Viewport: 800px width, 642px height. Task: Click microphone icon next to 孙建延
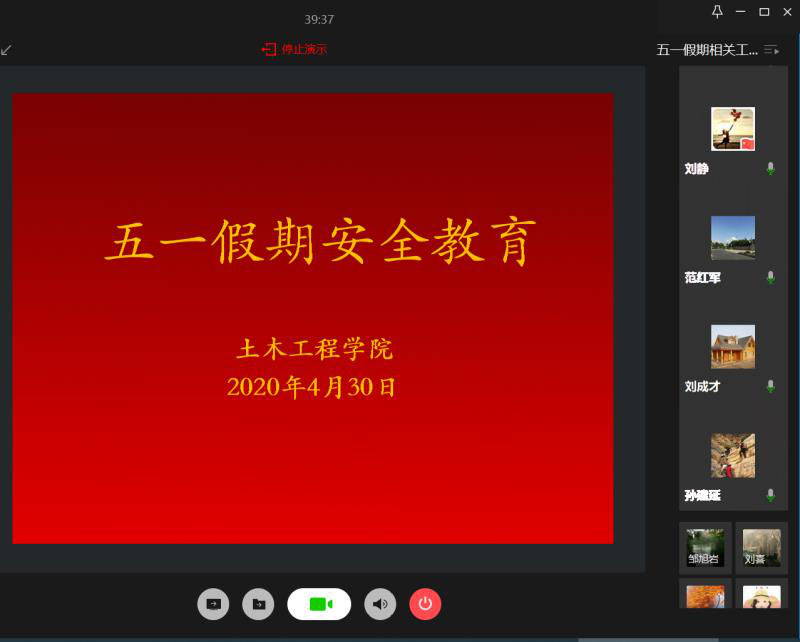(770, 495)
